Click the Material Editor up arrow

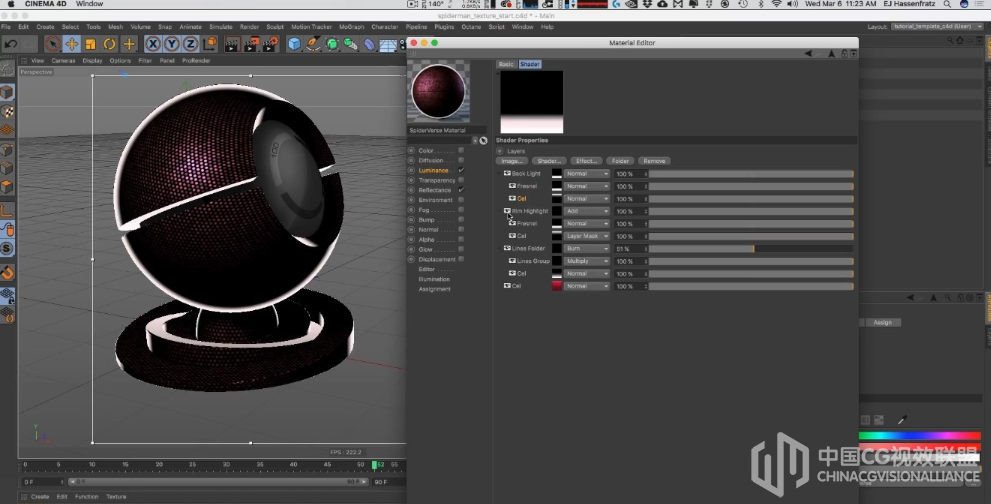pyautogui.click(x=832, y=54)
